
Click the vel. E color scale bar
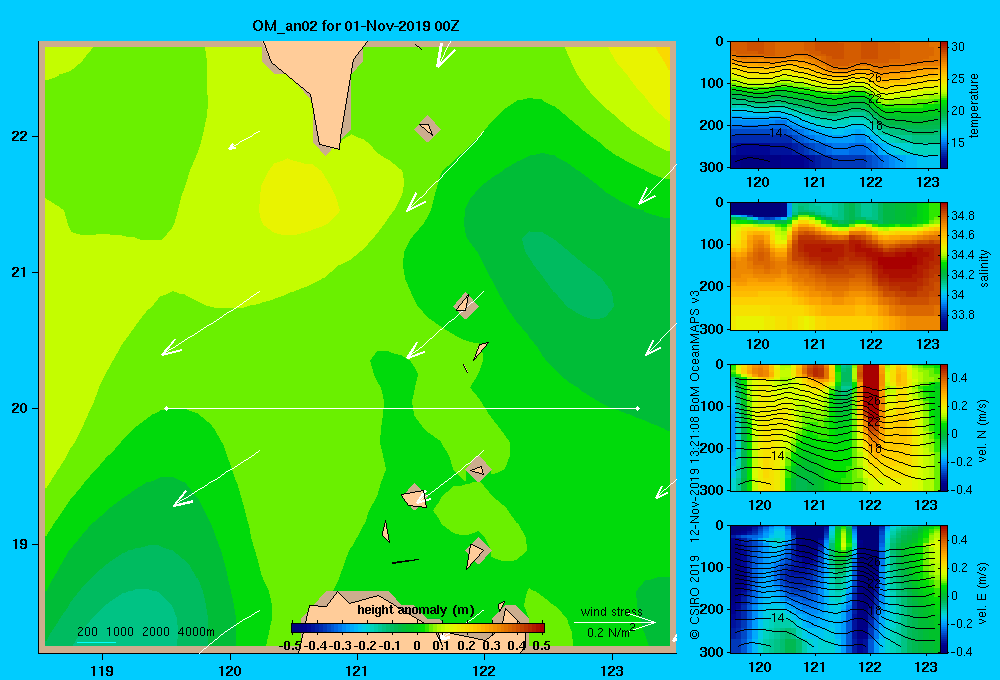(x=943, y=589)
